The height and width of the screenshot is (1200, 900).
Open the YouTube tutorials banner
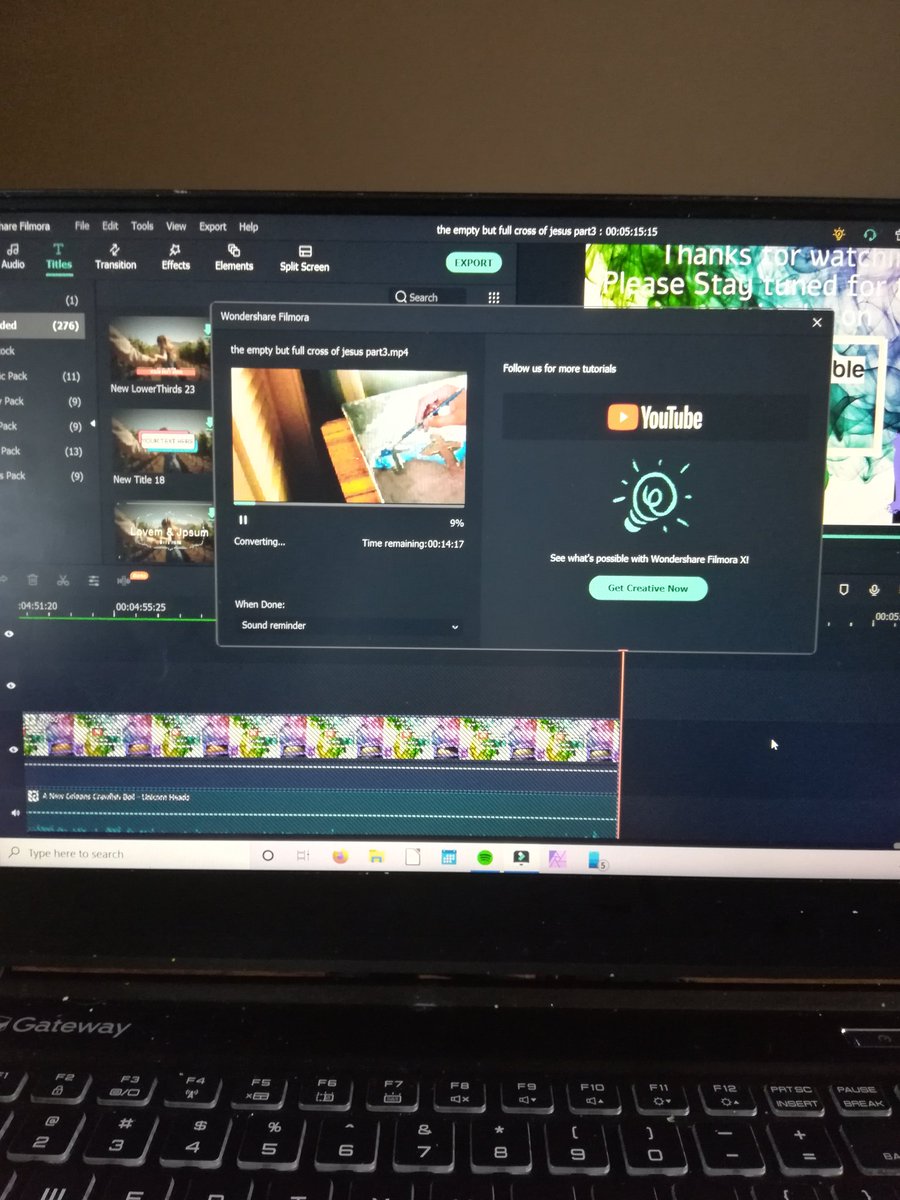click(x=656, y=417)
